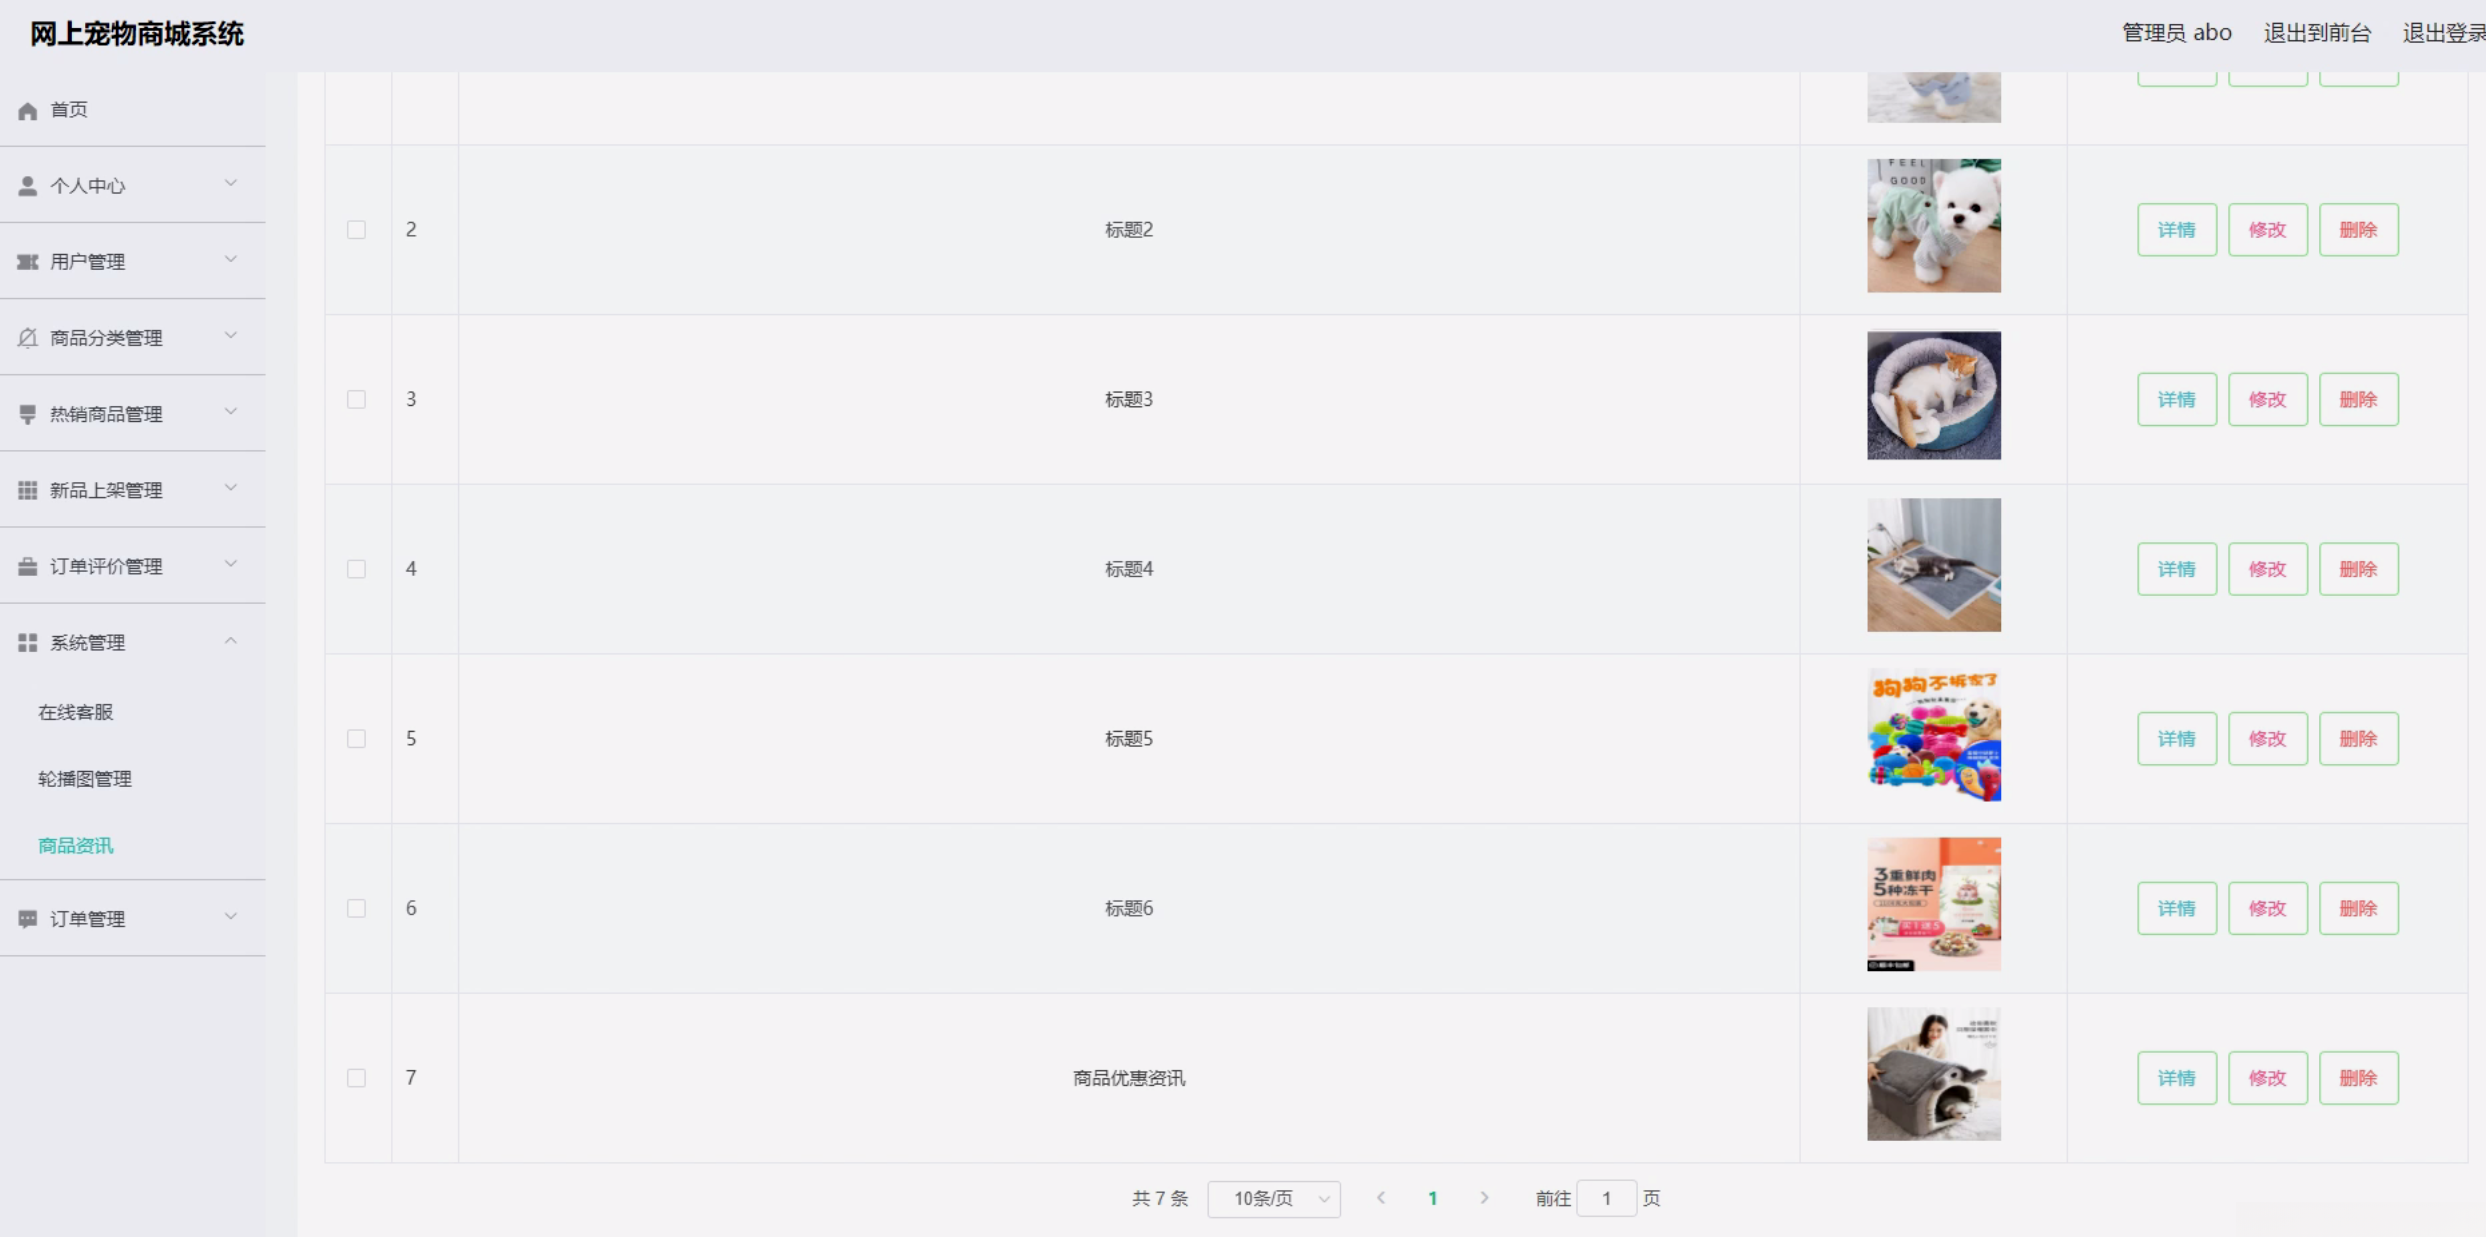The height and width of the screenshot is (1237, 2486).
Task: Open 在线客服 submenu item
Action: (76, 712)
